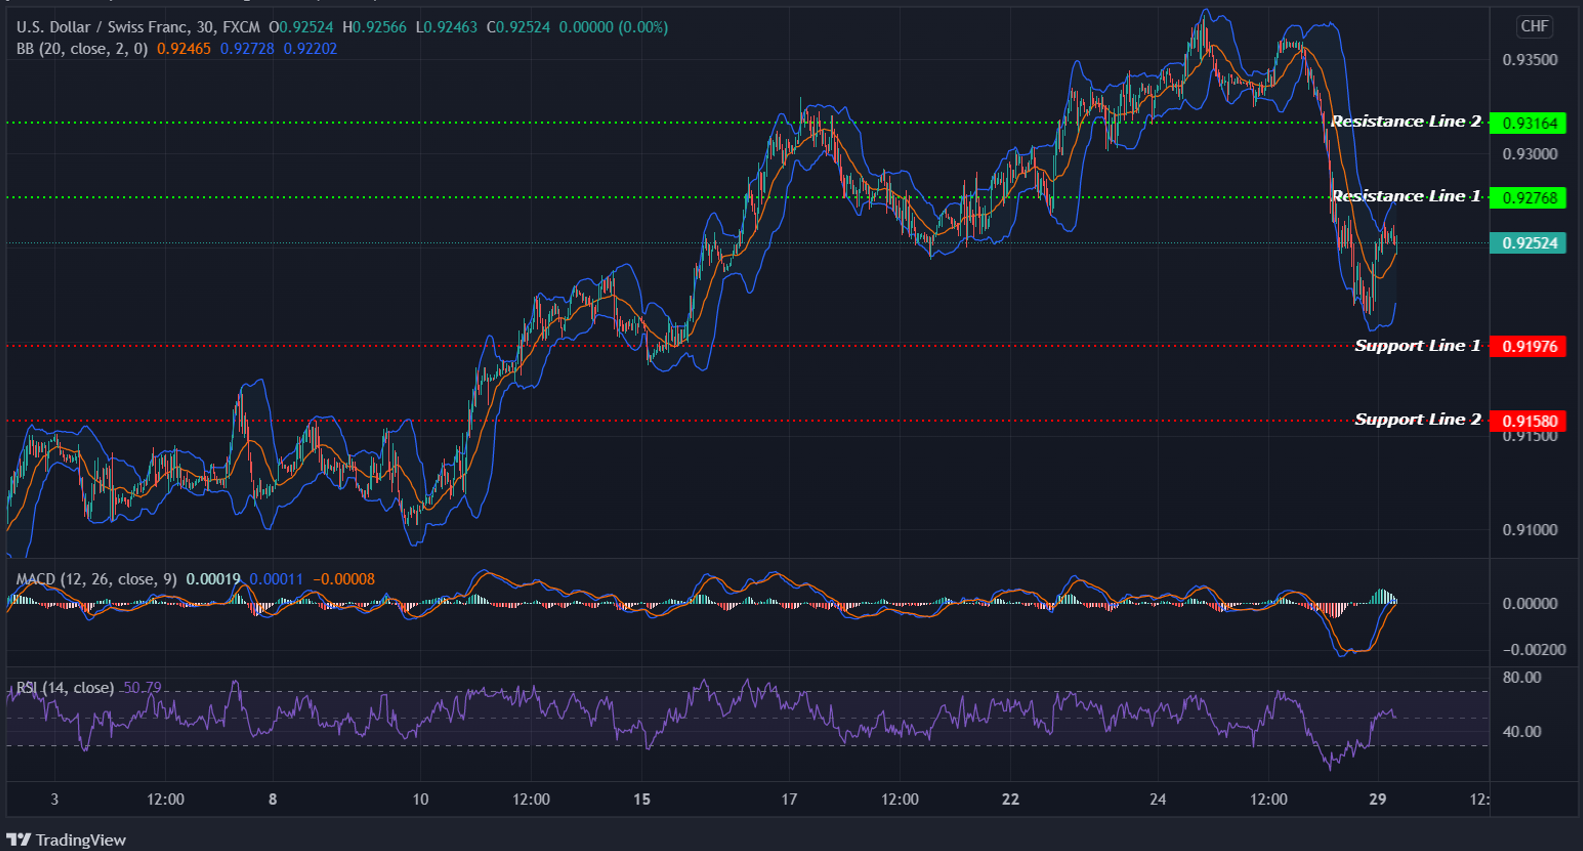Image resolution: width=1583 pixels, height=851 pixels.
Task: Click the high price value H0.92566
Action: [374, 27]
